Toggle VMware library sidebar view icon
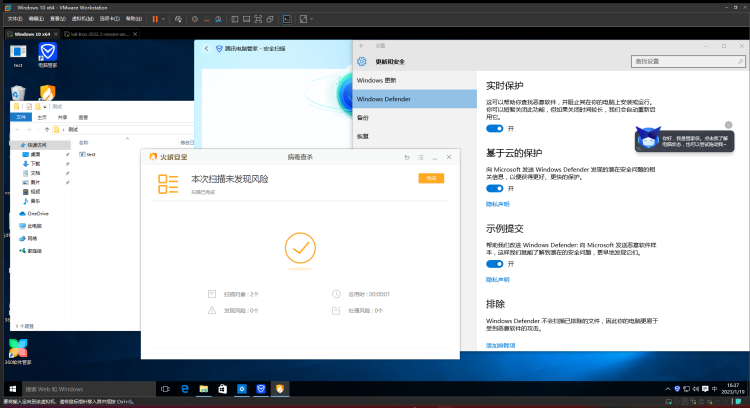The width and height of the screenshot is (750, 408). (x=234, y=19)
